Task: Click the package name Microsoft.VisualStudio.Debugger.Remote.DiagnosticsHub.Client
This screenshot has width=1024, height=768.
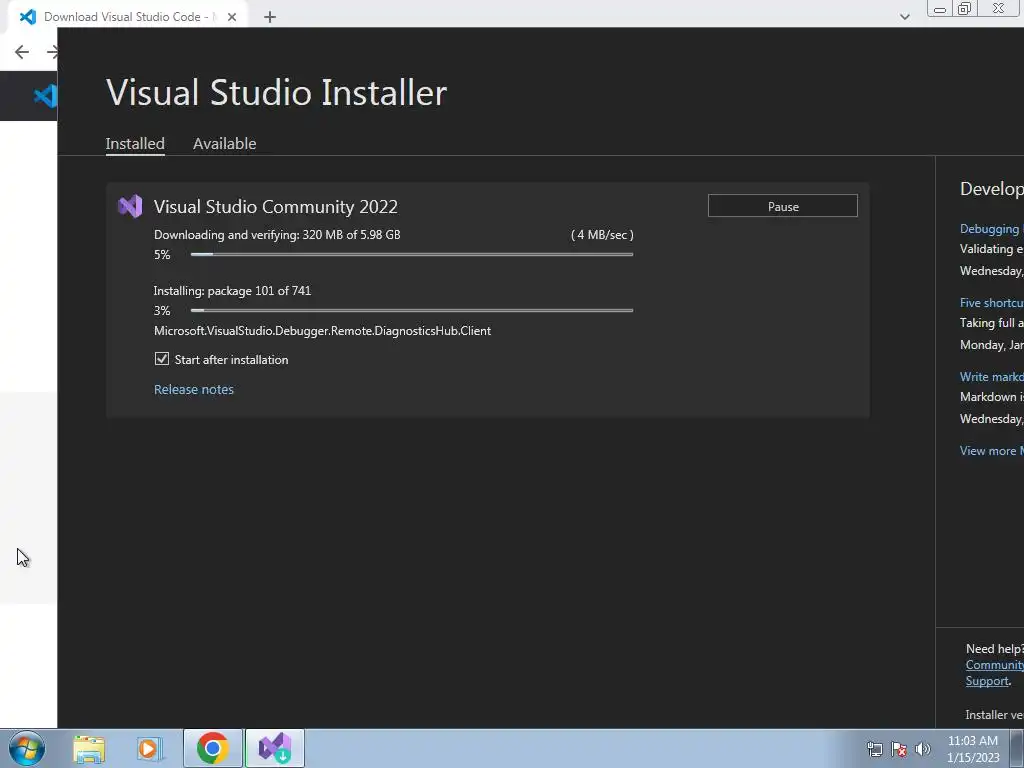Action: click(x=323, y=330)
